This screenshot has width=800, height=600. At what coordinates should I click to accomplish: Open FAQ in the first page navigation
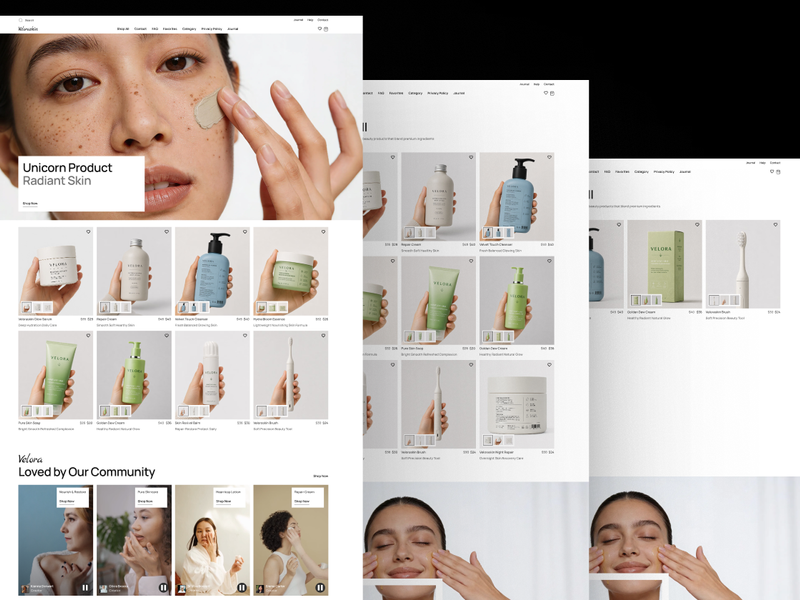coord(155,29)
